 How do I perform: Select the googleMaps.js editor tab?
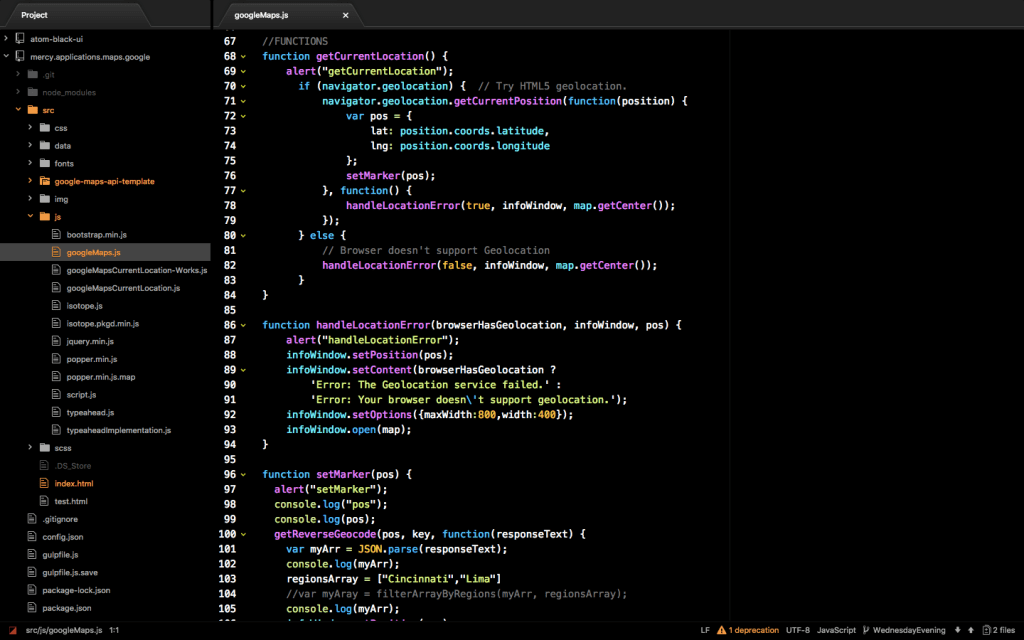262,15
